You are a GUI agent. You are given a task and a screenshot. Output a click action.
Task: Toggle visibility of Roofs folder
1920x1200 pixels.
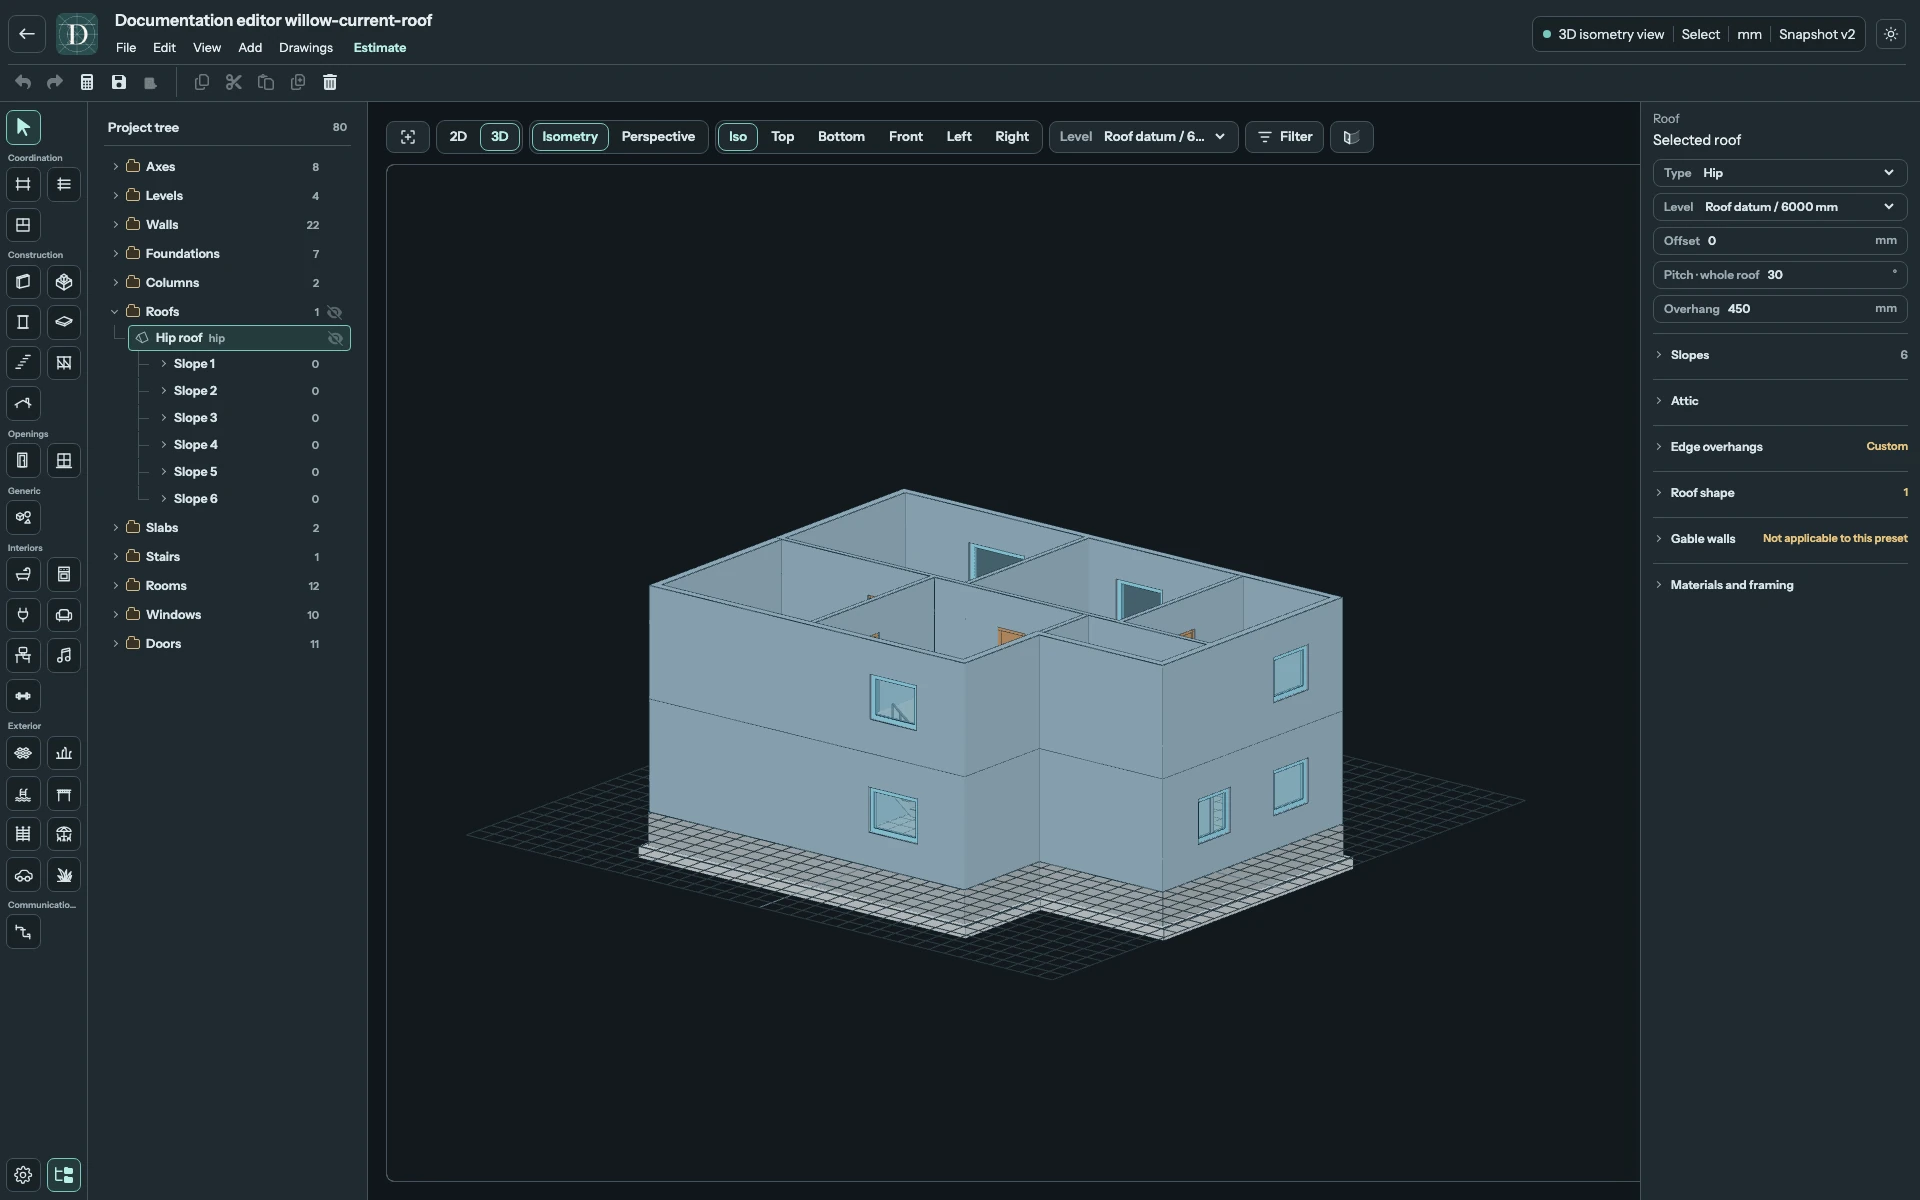[x=335, y=312]
